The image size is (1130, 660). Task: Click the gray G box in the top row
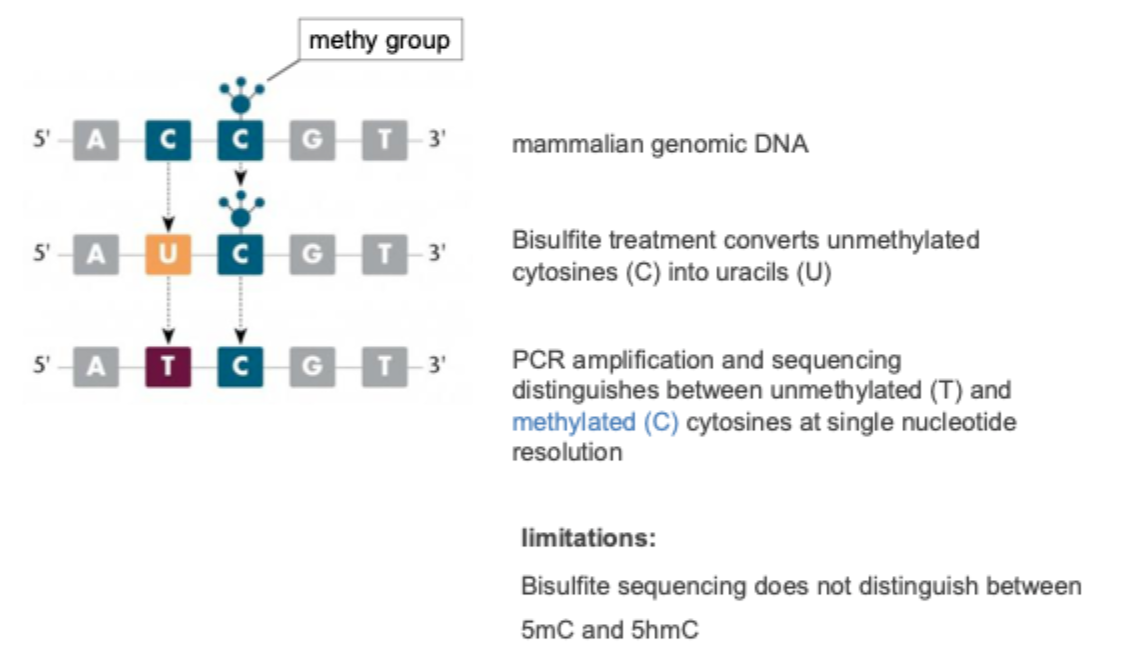point(313,141)
